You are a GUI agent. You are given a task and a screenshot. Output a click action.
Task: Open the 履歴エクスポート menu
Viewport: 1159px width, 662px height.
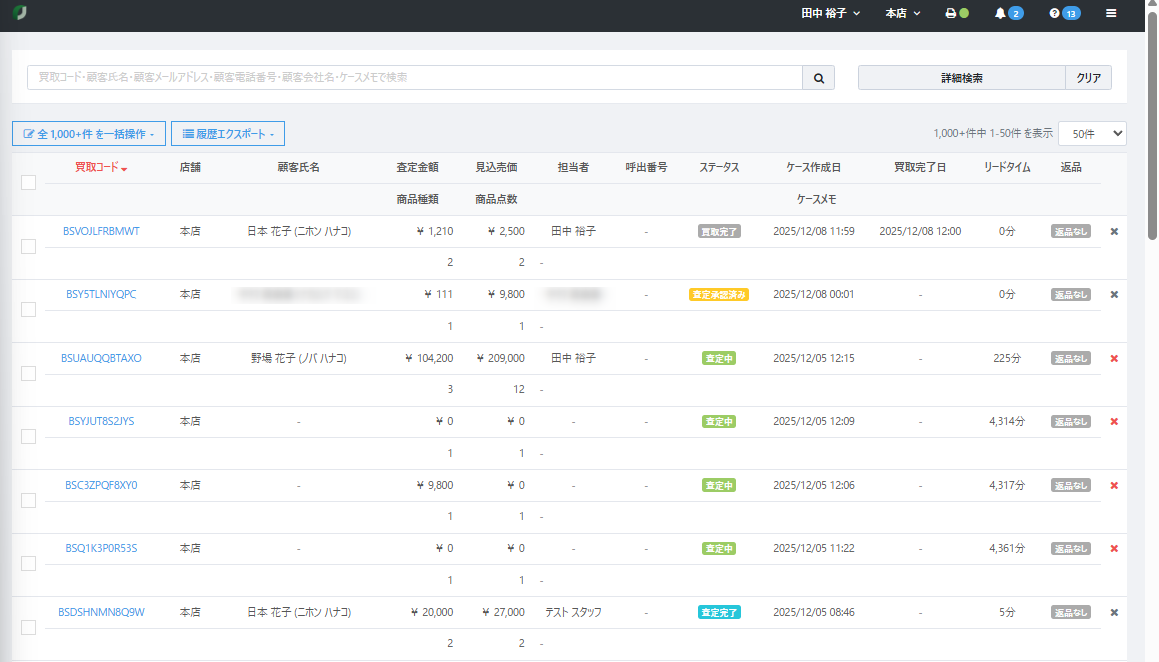tap(228, 133)
